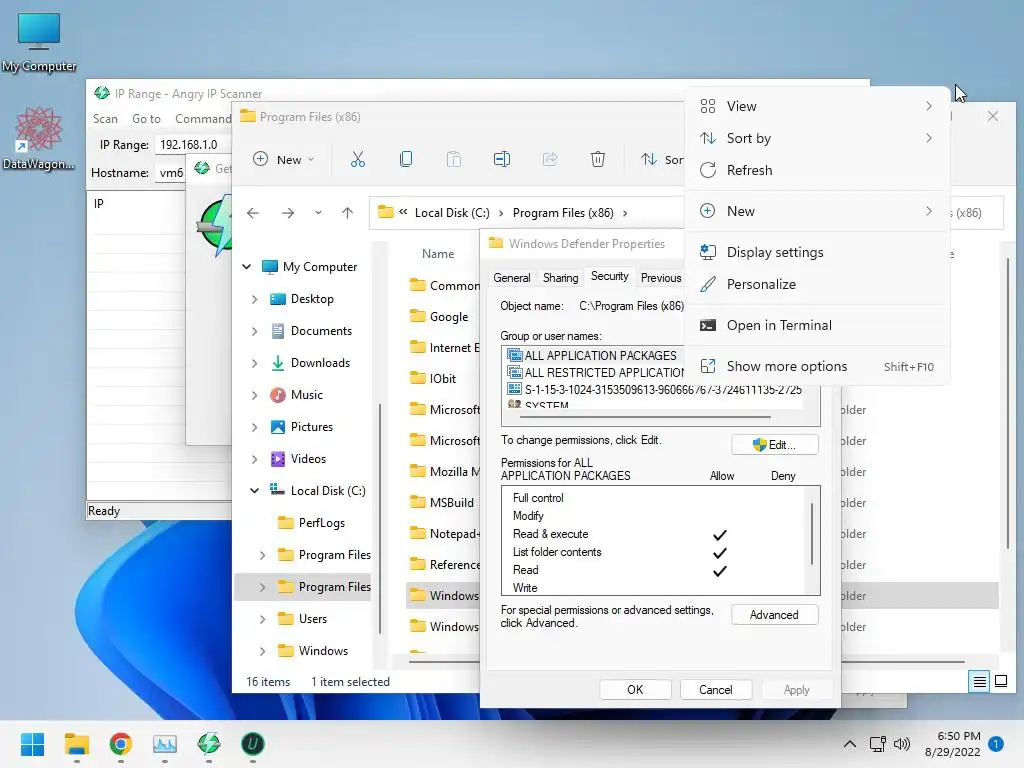This screenshot has width=1024, height=768.
Task: Open Google Chrome from the taskbar
Action: pos(120,744)
